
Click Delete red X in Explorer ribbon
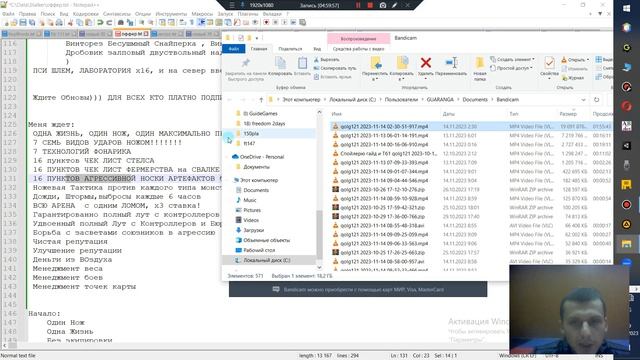[x=426, y=62]
